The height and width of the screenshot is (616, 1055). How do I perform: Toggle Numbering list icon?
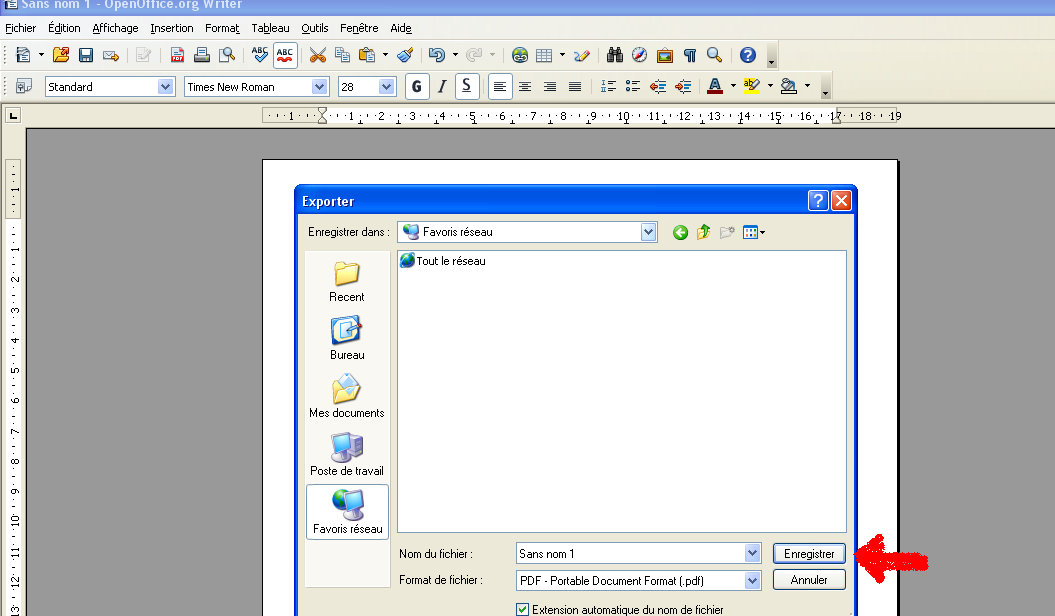click(608, 87)
